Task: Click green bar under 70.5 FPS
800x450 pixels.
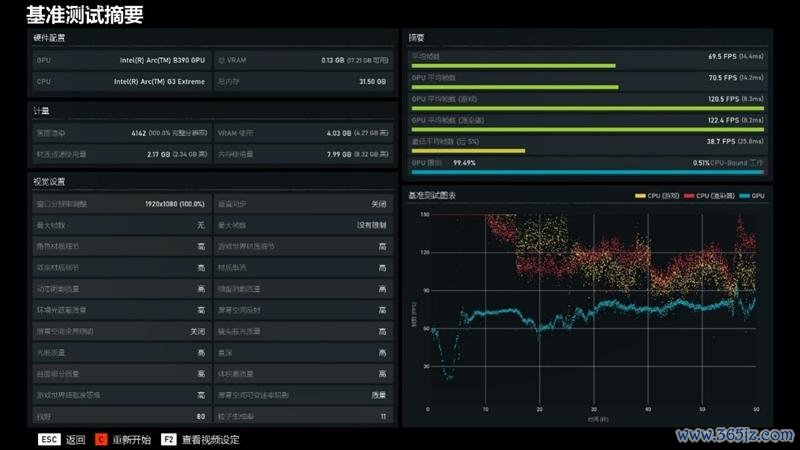Action: (x=515, y=87)
